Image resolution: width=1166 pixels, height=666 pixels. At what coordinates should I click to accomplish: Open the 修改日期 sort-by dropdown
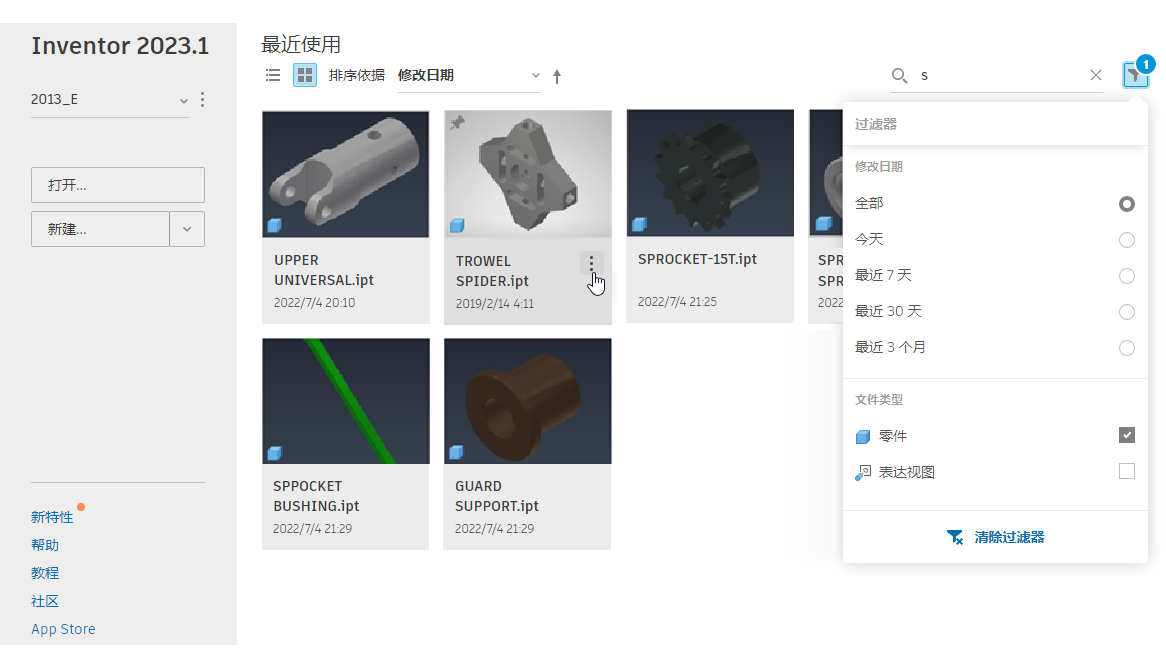tap(468, 76)
